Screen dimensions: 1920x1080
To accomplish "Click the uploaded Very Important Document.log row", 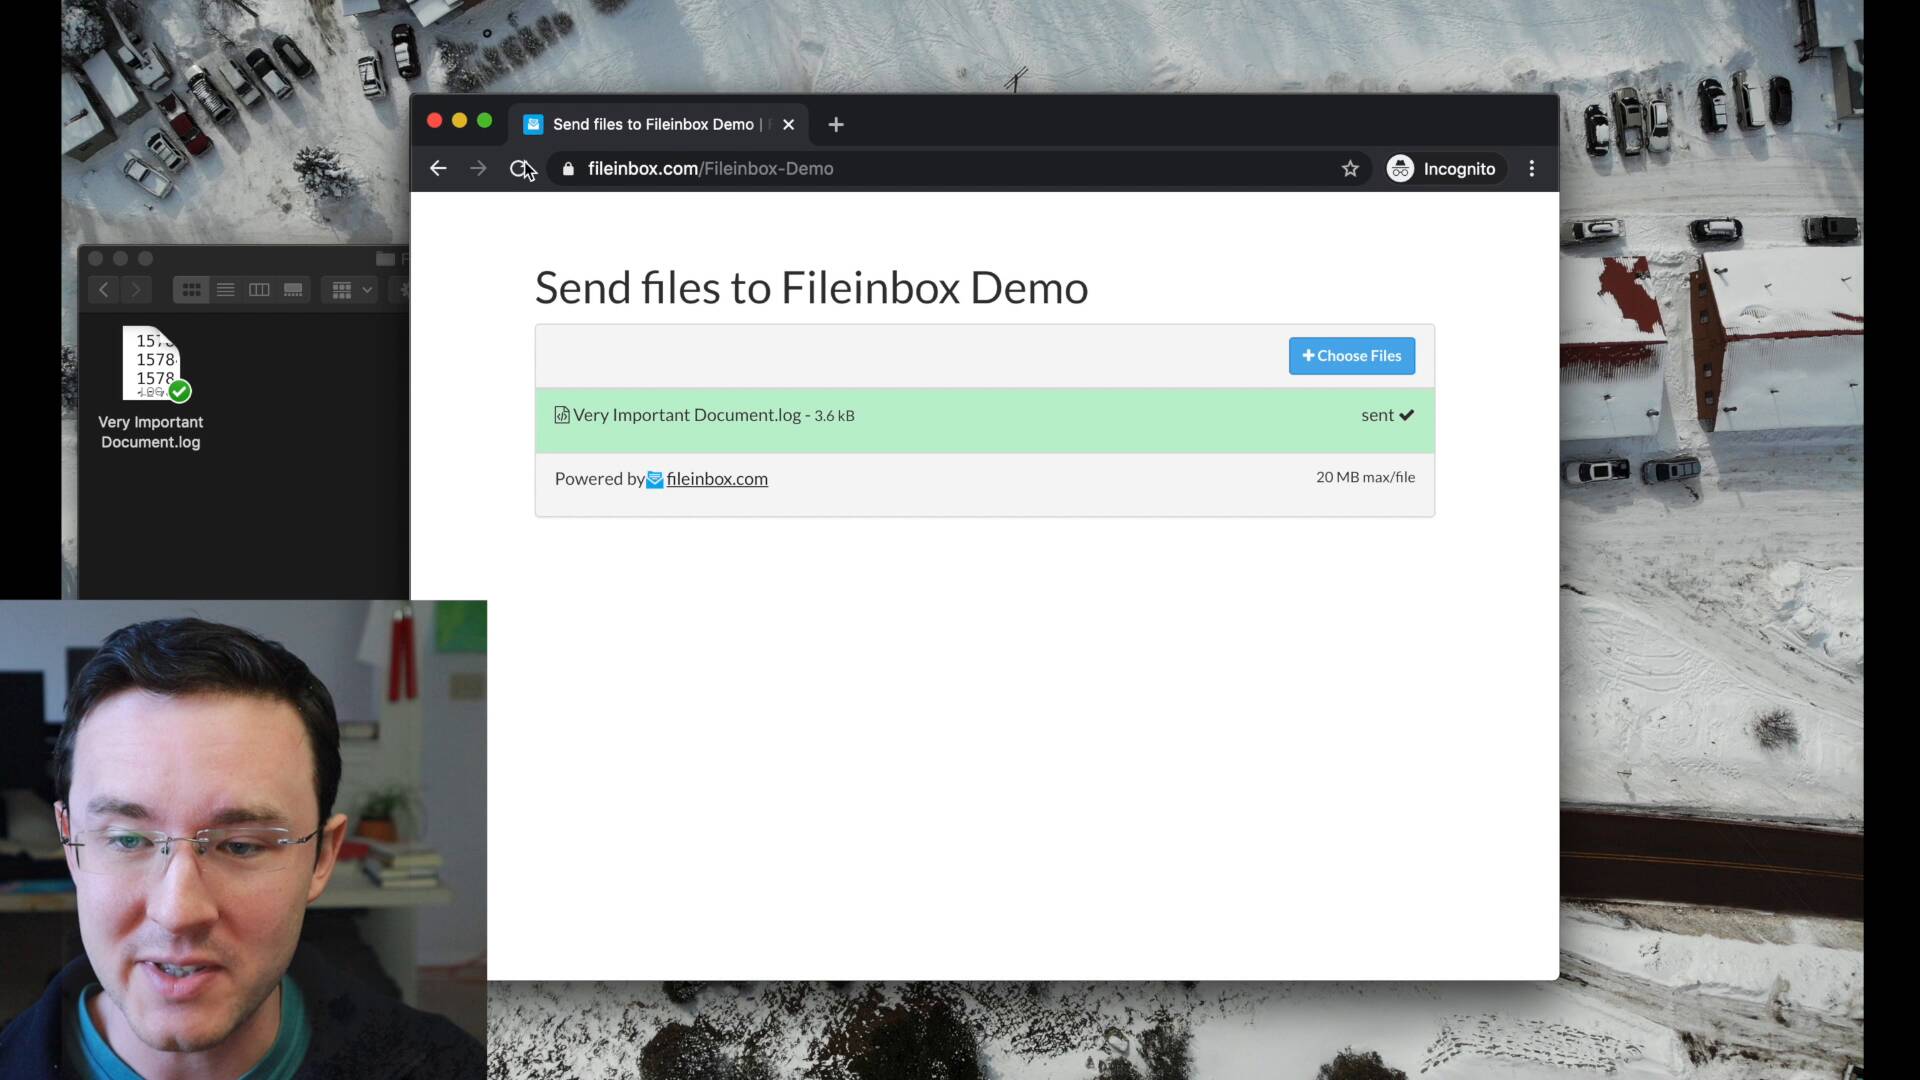I will pyautogui.click(x=984, y=420).
